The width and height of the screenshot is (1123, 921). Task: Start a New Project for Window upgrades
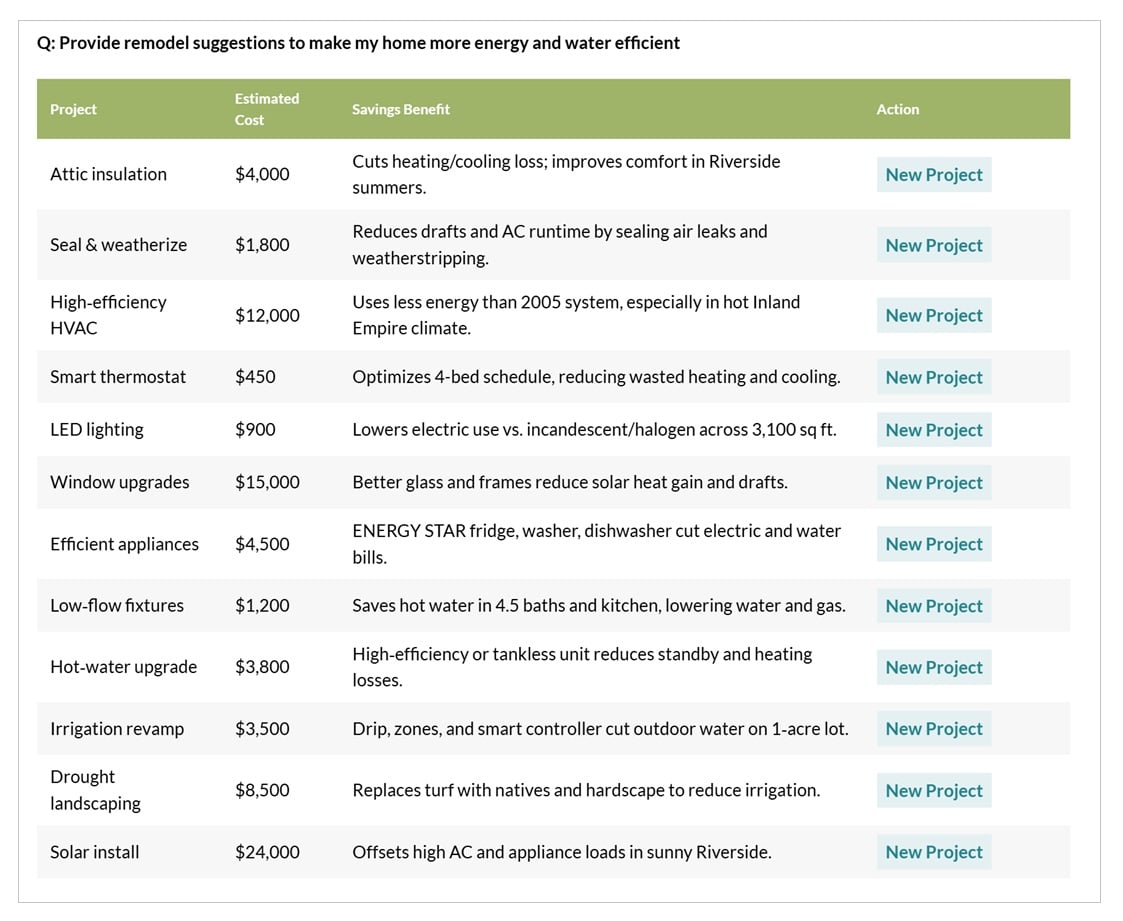(x=932, y=482)
